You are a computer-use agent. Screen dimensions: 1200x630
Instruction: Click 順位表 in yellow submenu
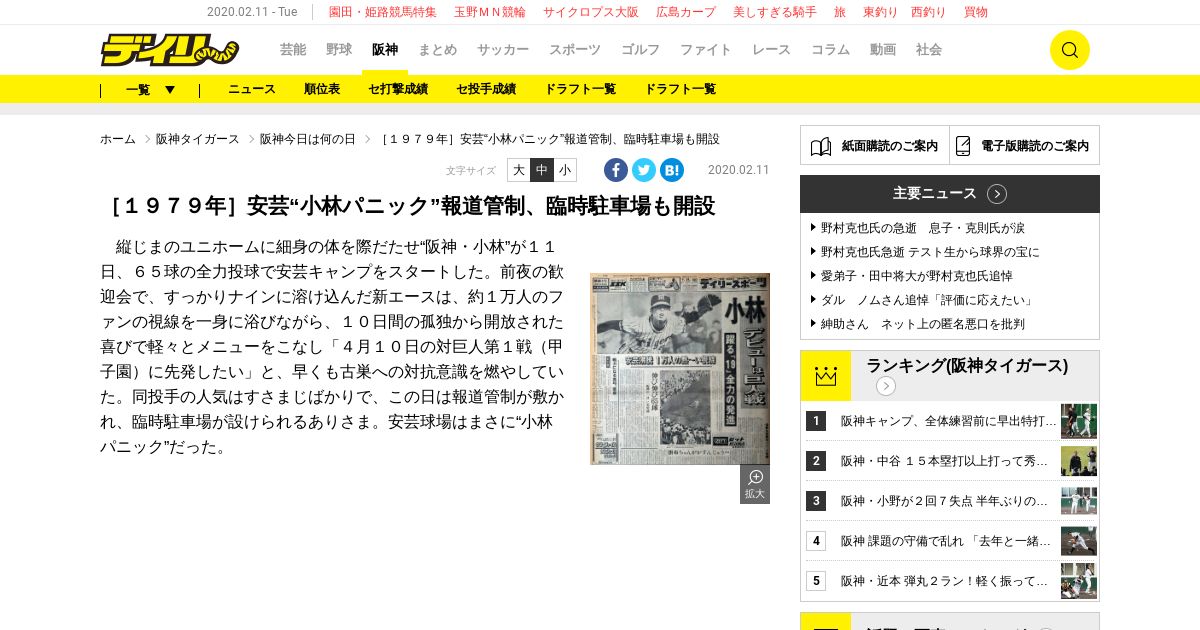pos(322,89)
